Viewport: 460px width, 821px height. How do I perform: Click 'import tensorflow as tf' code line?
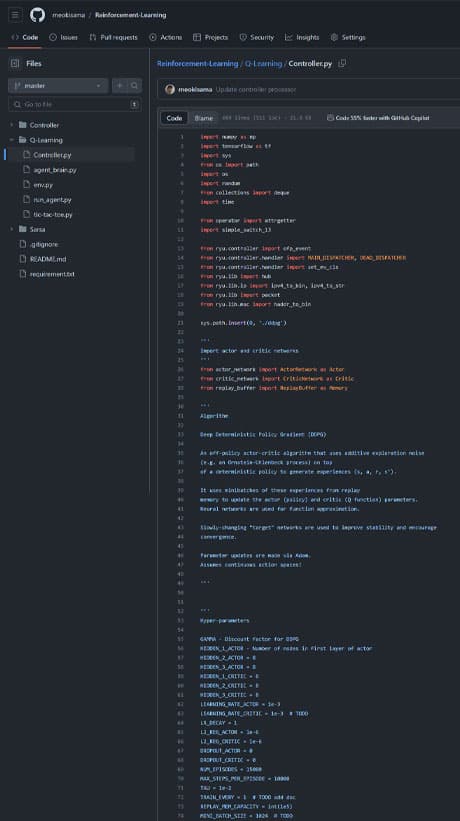click(x=235, y=146)
